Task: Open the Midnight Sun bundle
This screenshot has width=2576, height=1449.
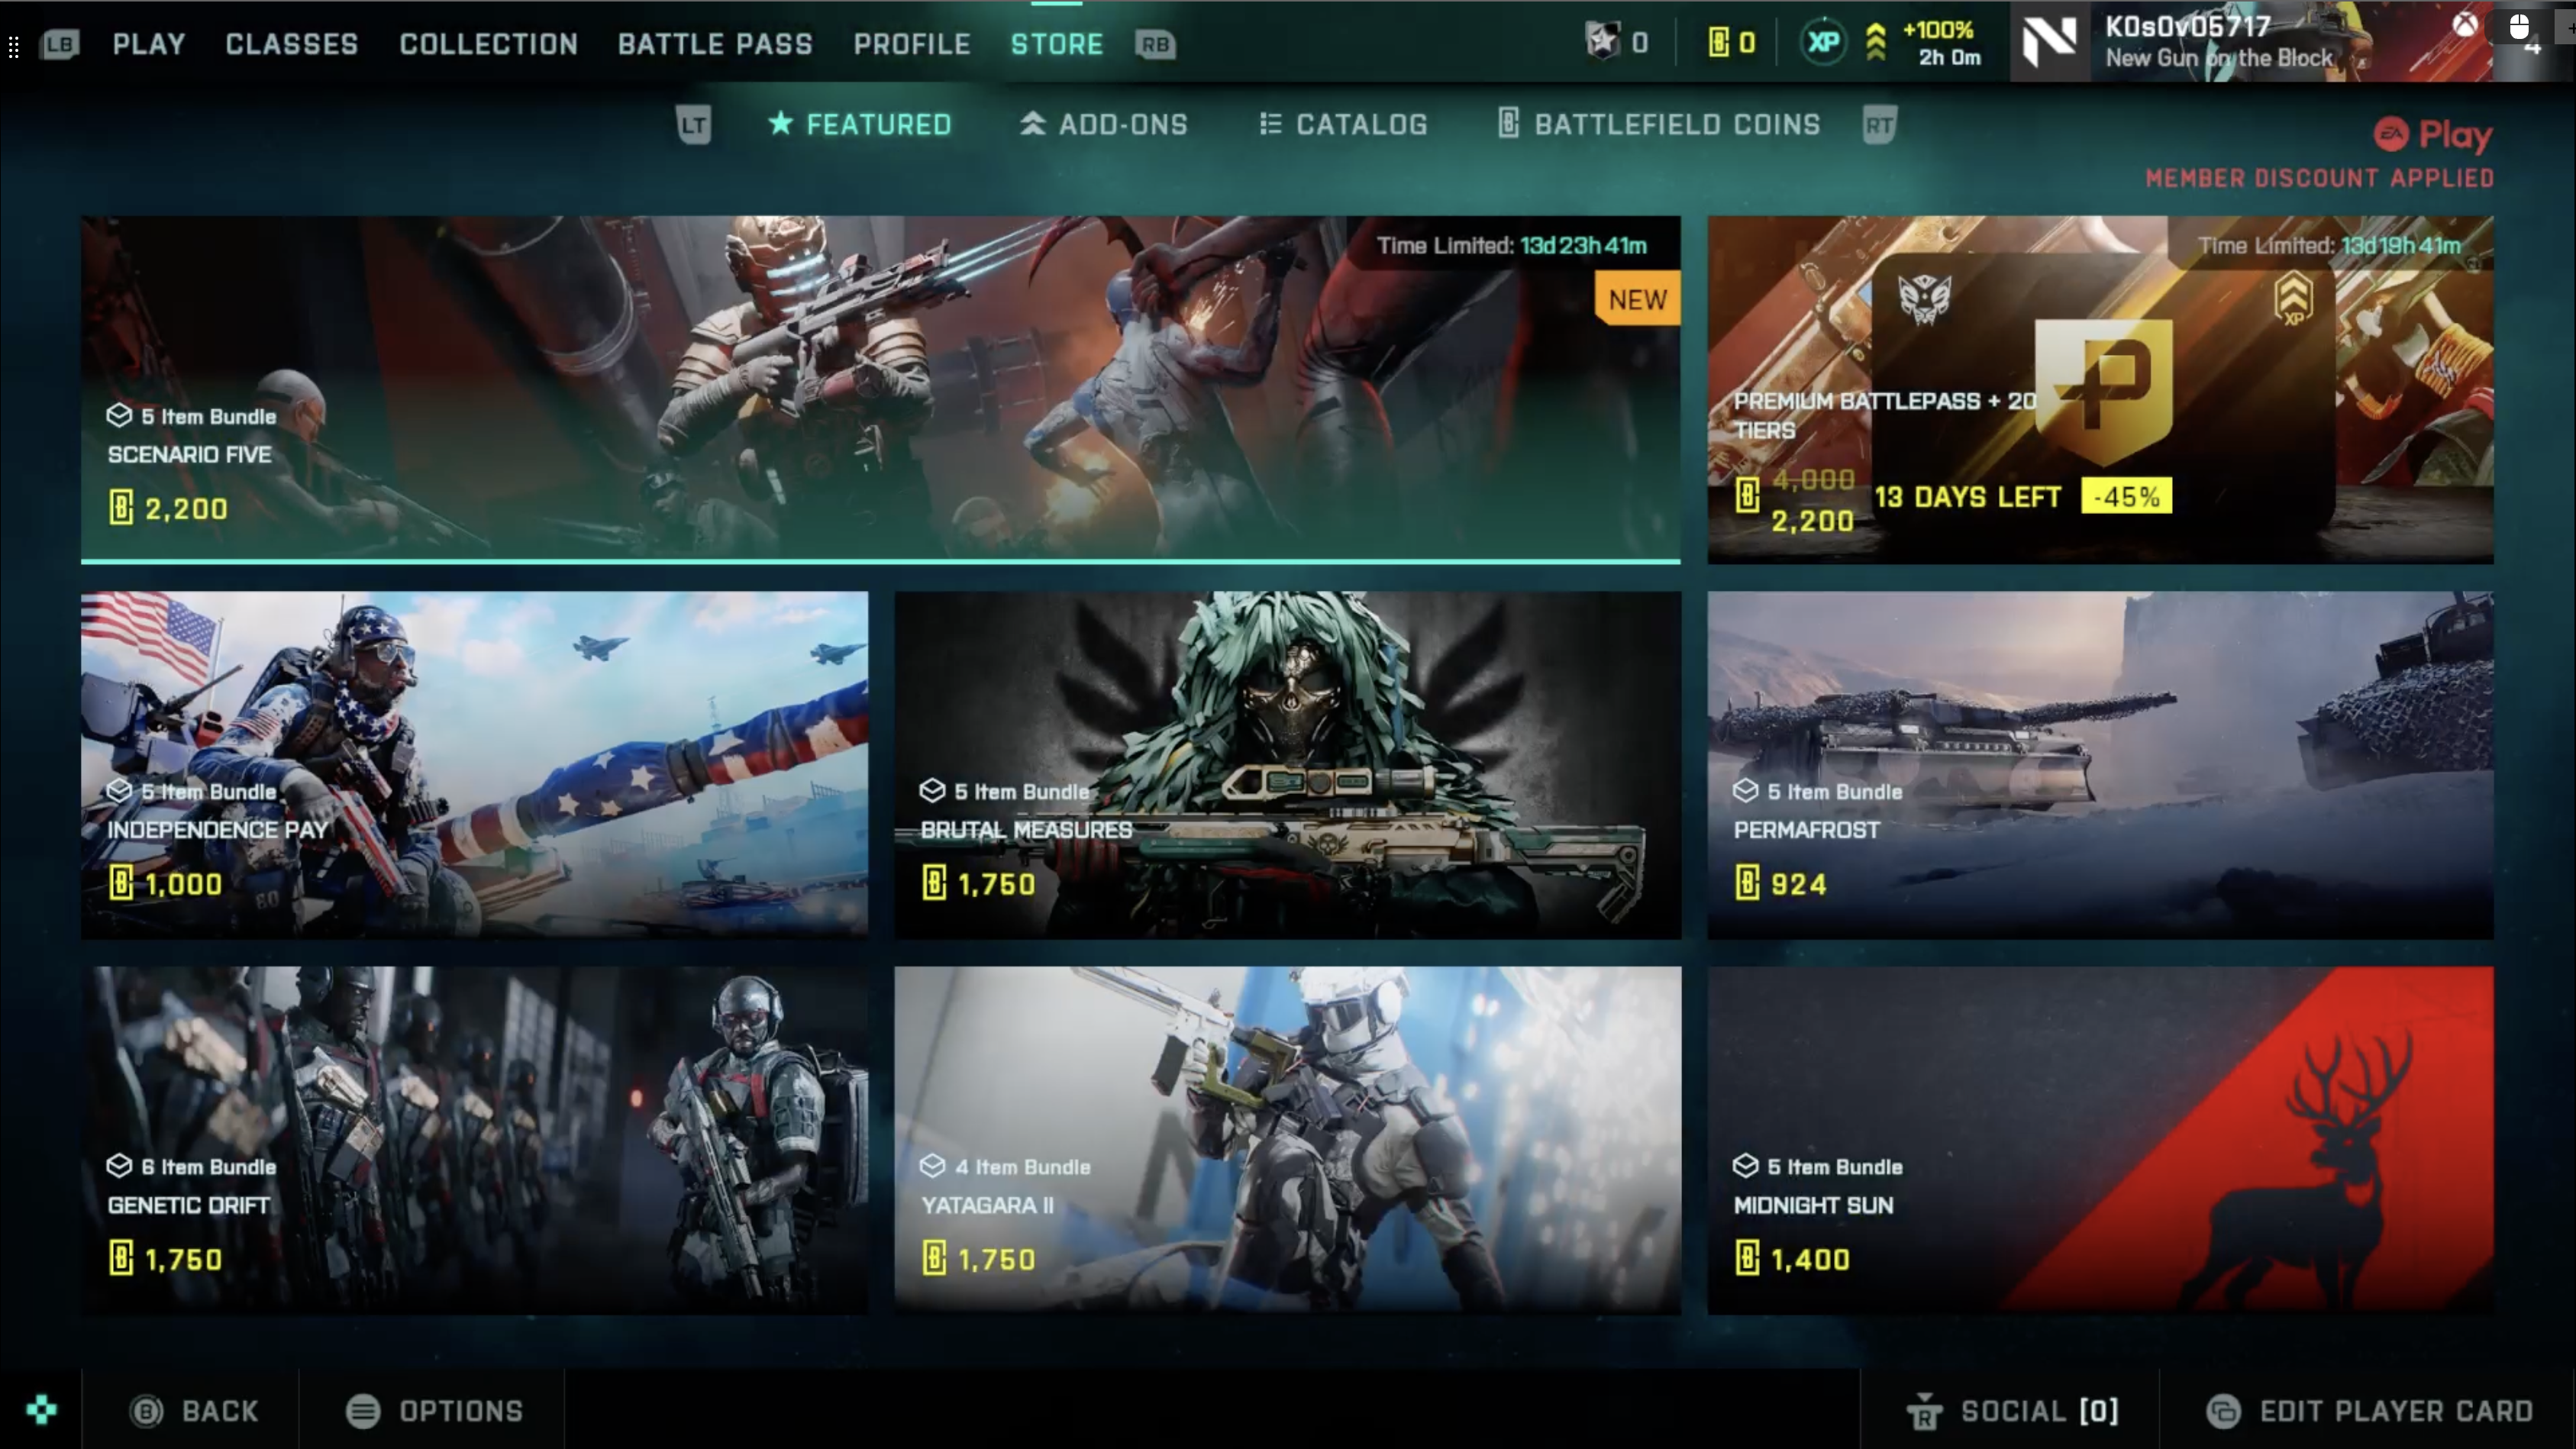Action: tap(2100, 1140)
